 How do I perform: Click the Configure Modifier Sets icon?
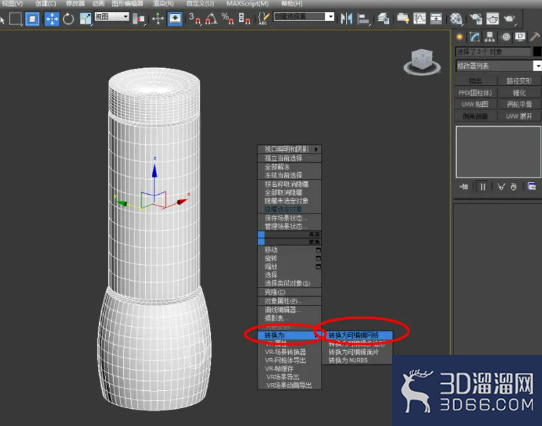pyautogui.click(x=532, y=187)
